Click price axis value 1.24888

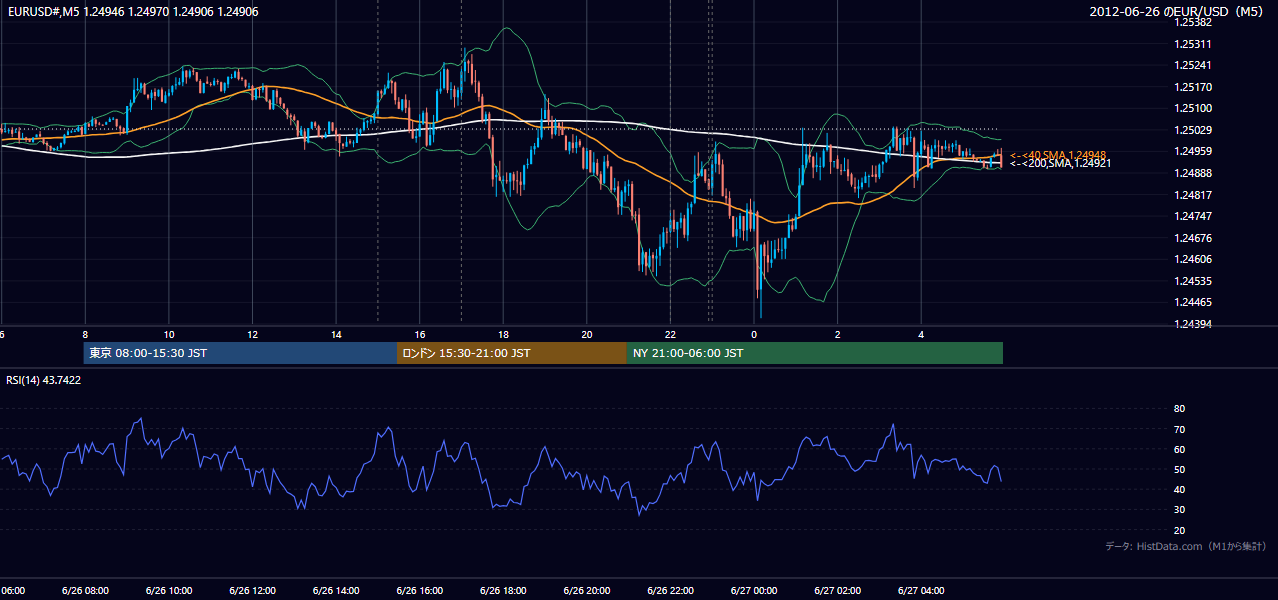coord(1193,173)
